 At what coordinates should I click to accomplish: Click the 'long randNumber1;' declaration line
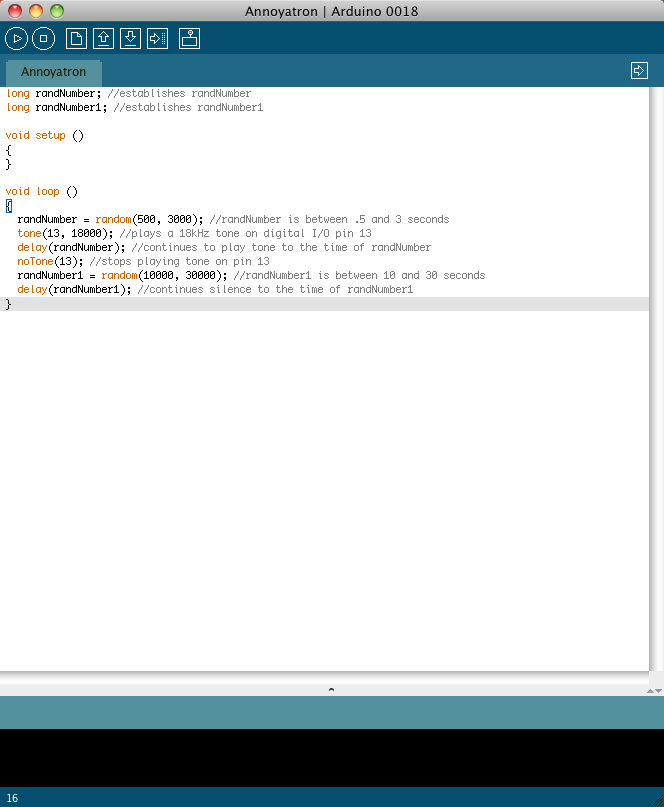(x=57, y=107)
